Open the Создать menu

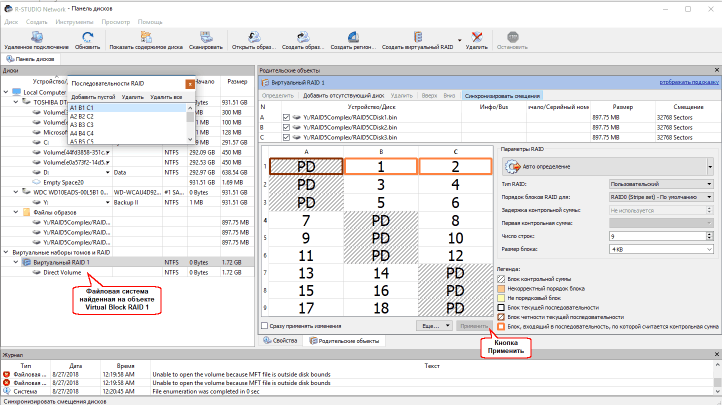click(x=36, y=22)
